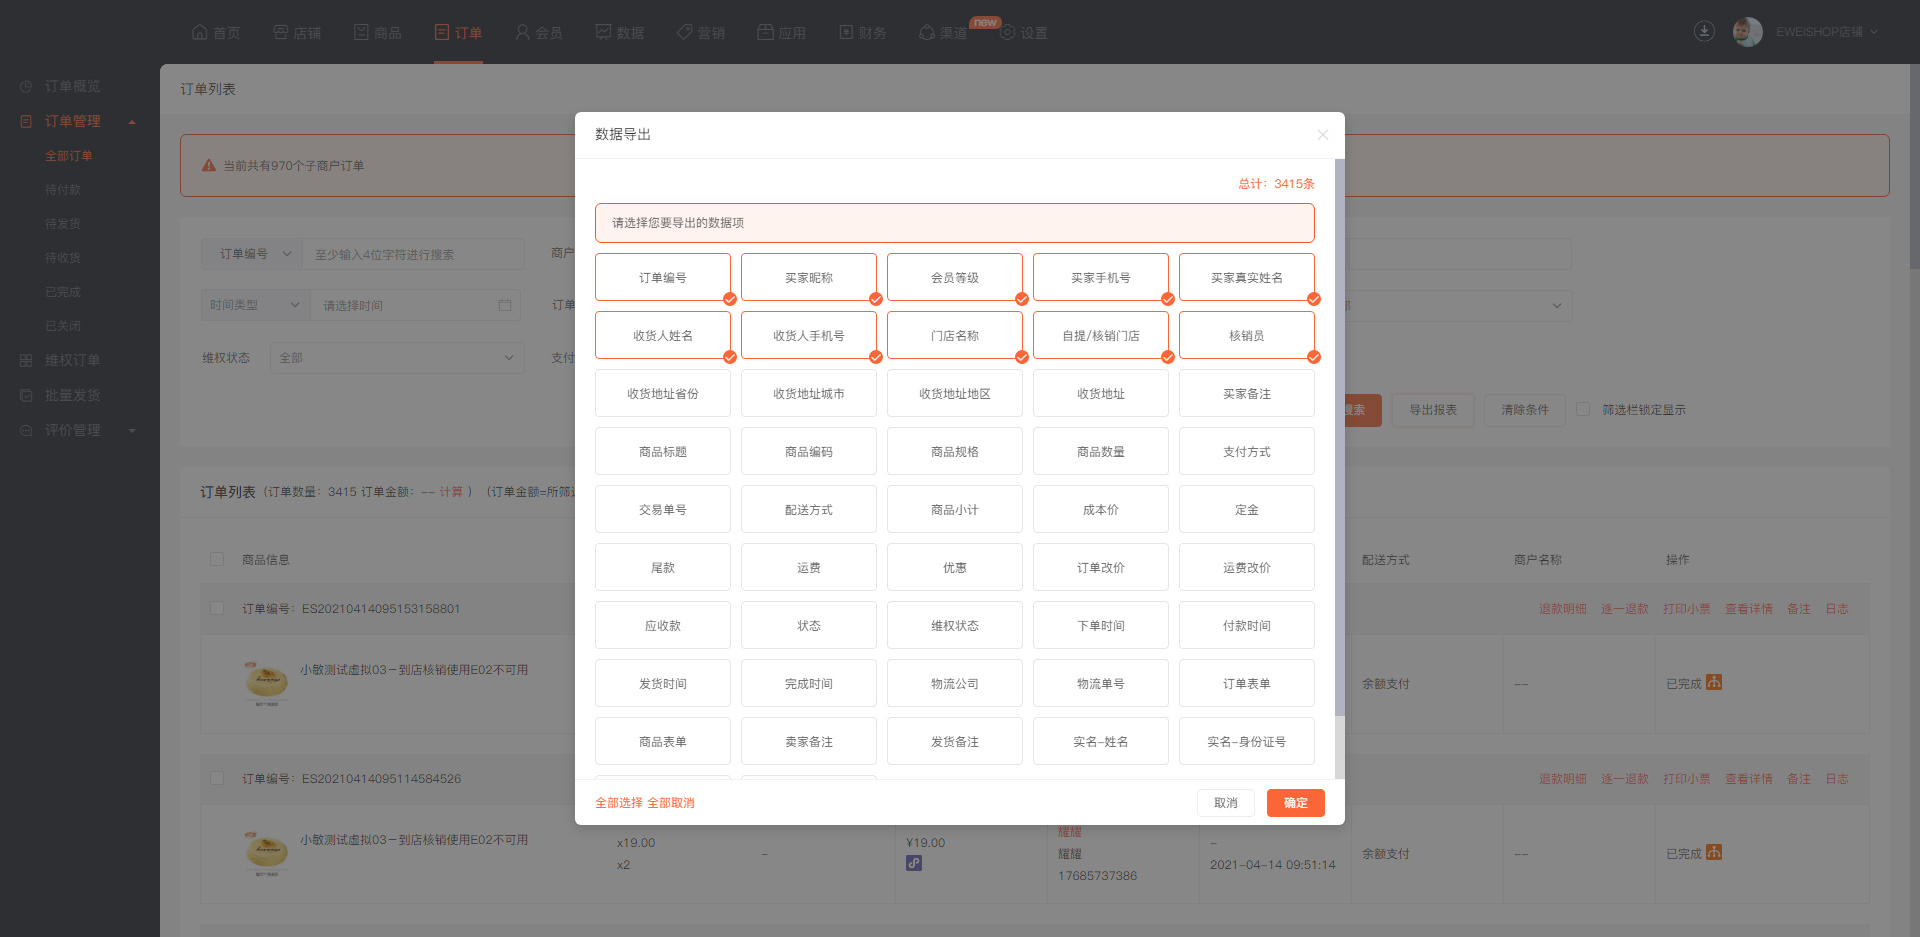Tick the 筛选栏锁定显示 checkbox
The width and height of the screenshot is (1920, 937).
(1583, 409)
